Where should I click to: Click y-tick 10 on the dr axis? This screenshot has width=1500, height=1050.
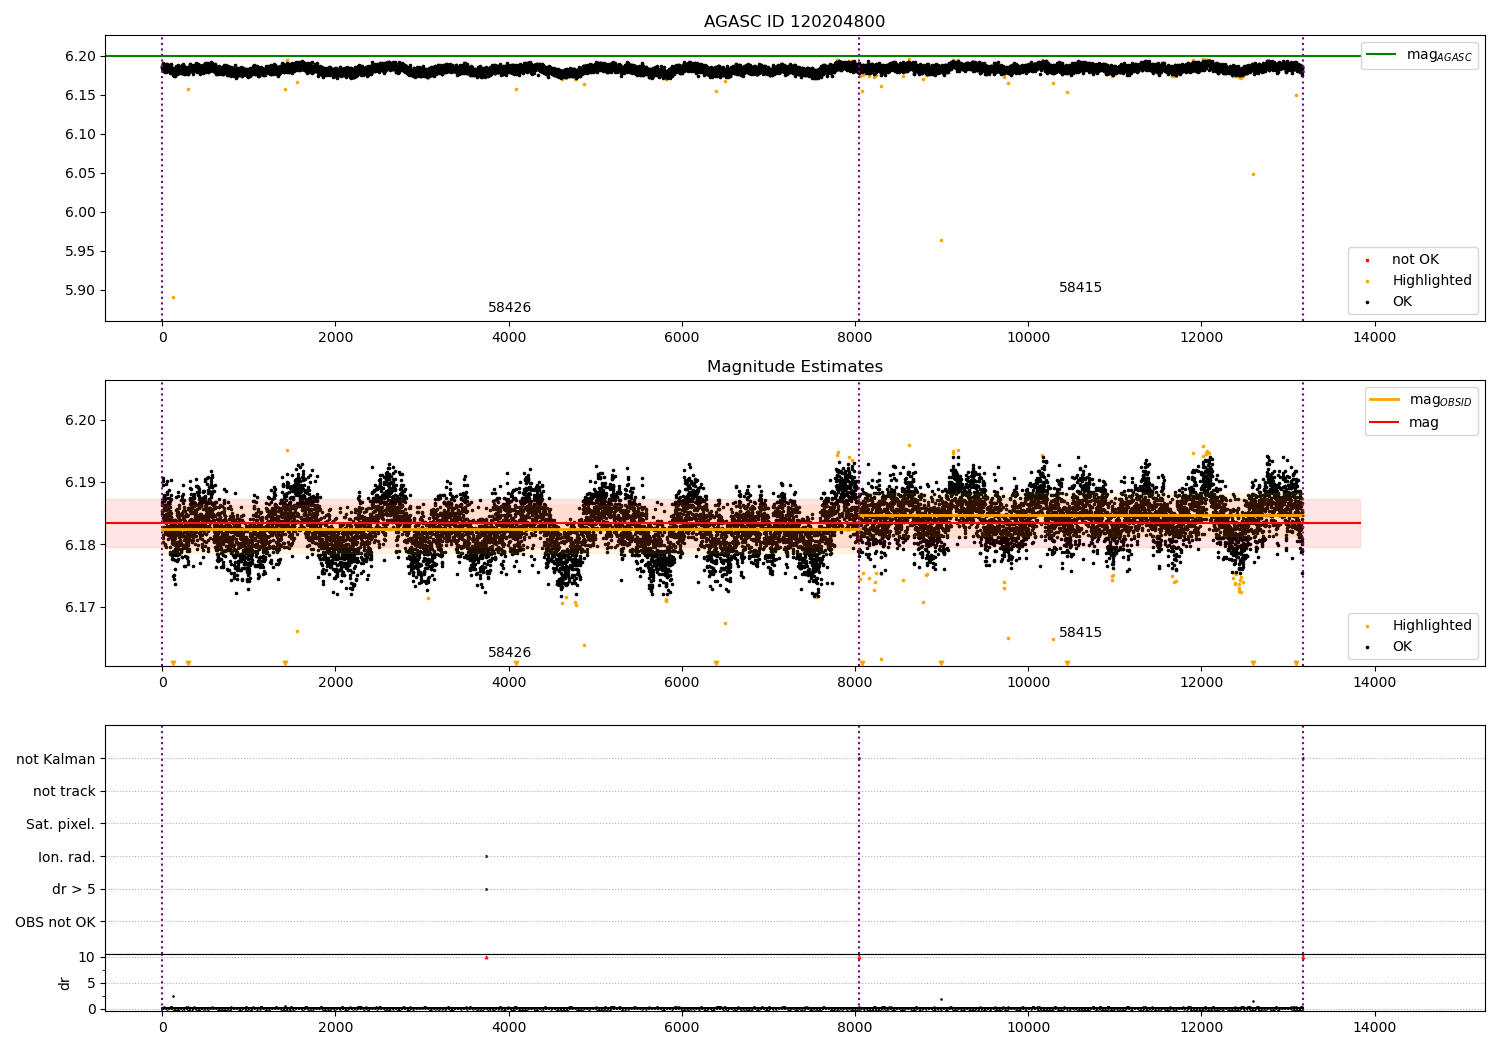(x=87, y=957)
